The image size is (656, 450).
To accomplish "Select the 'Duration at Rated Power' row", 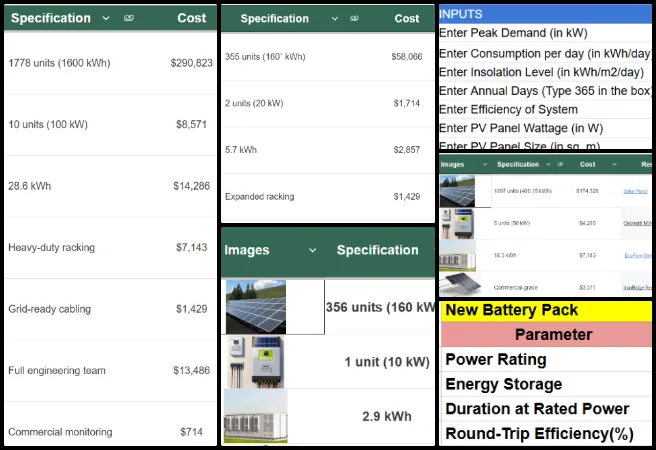I will coord(546,409).
